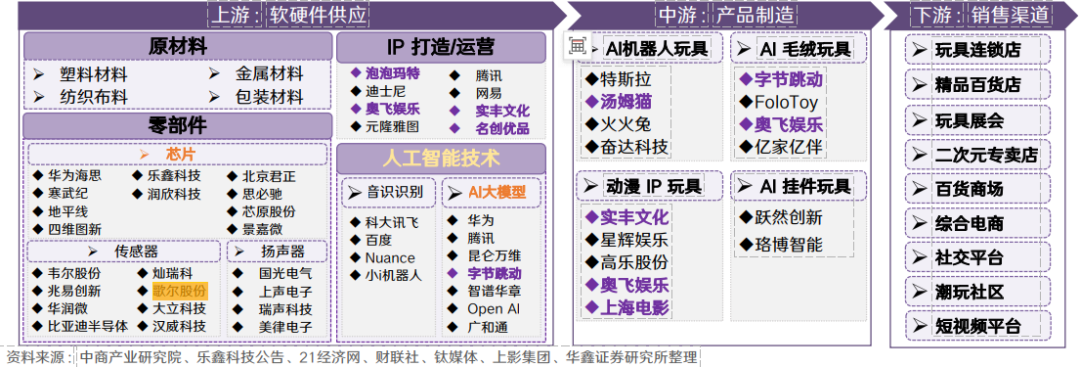Choose the 综合电商 sales channel item
1080x367 pixels.
(x=979, y=223)
